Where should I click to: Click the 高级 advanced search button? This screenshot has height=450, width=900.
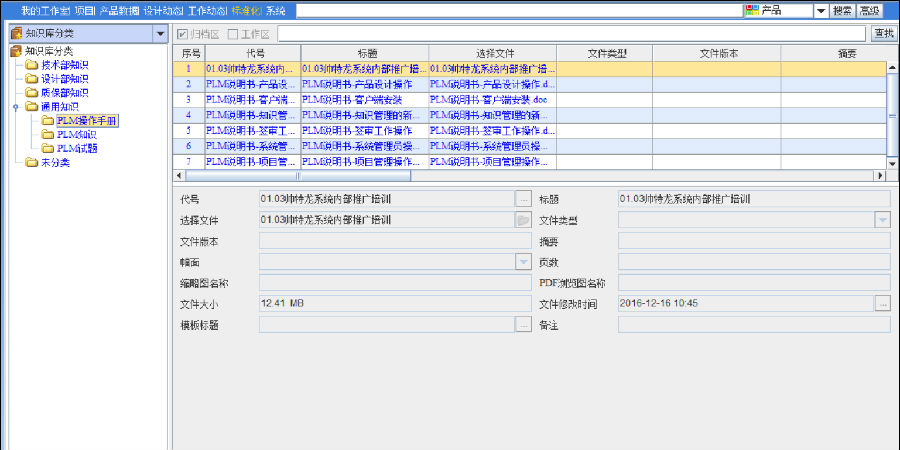tap(869, 10)
